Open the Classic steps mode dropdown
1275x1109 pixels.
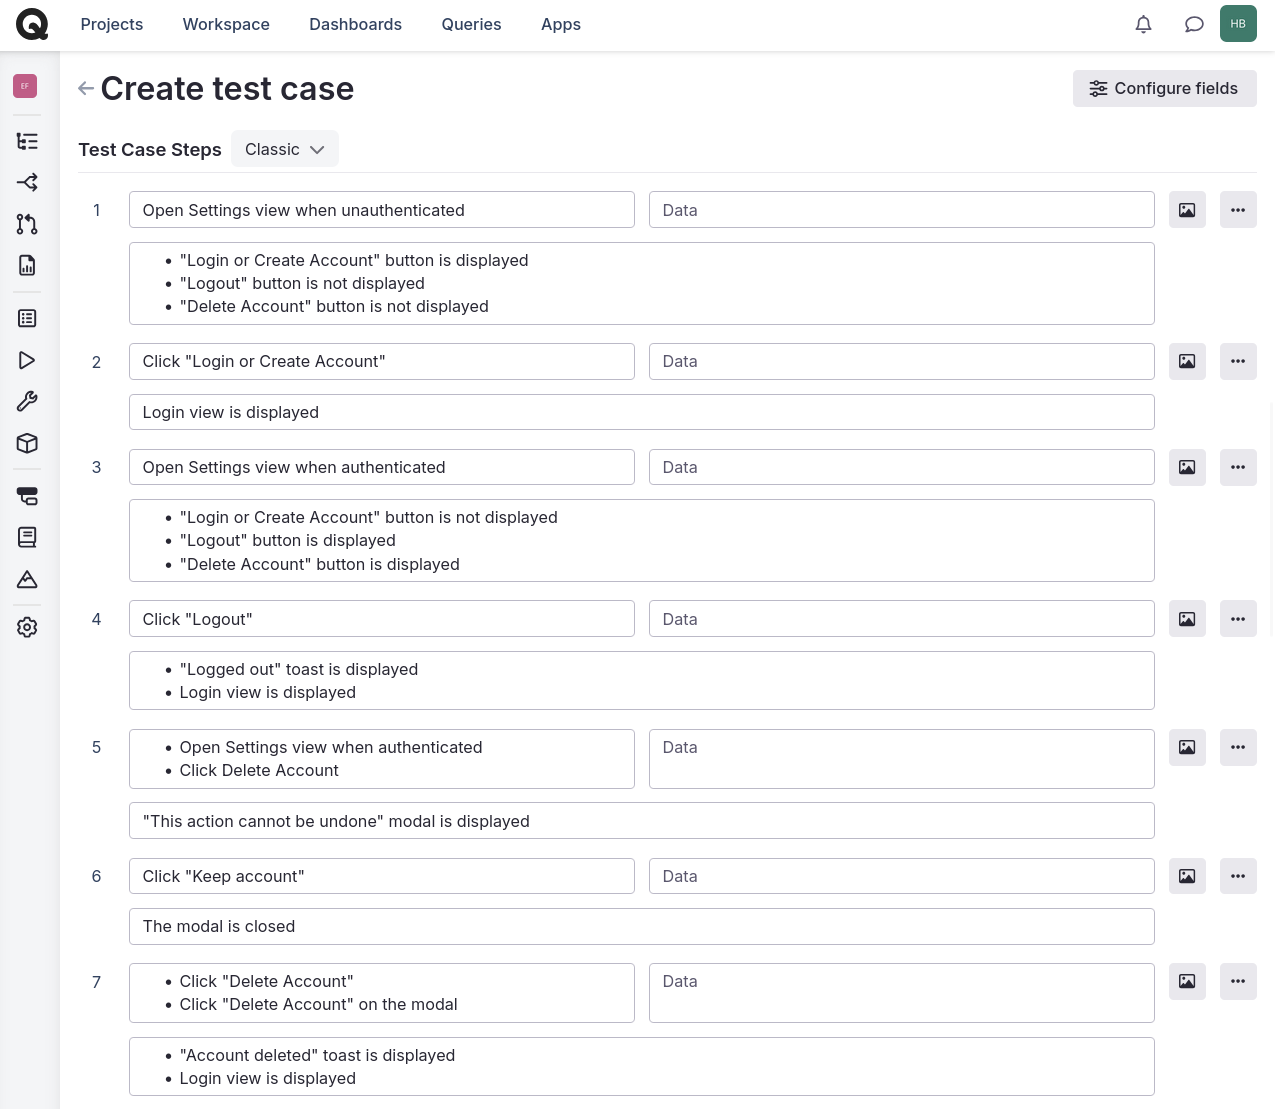point(285,149)
